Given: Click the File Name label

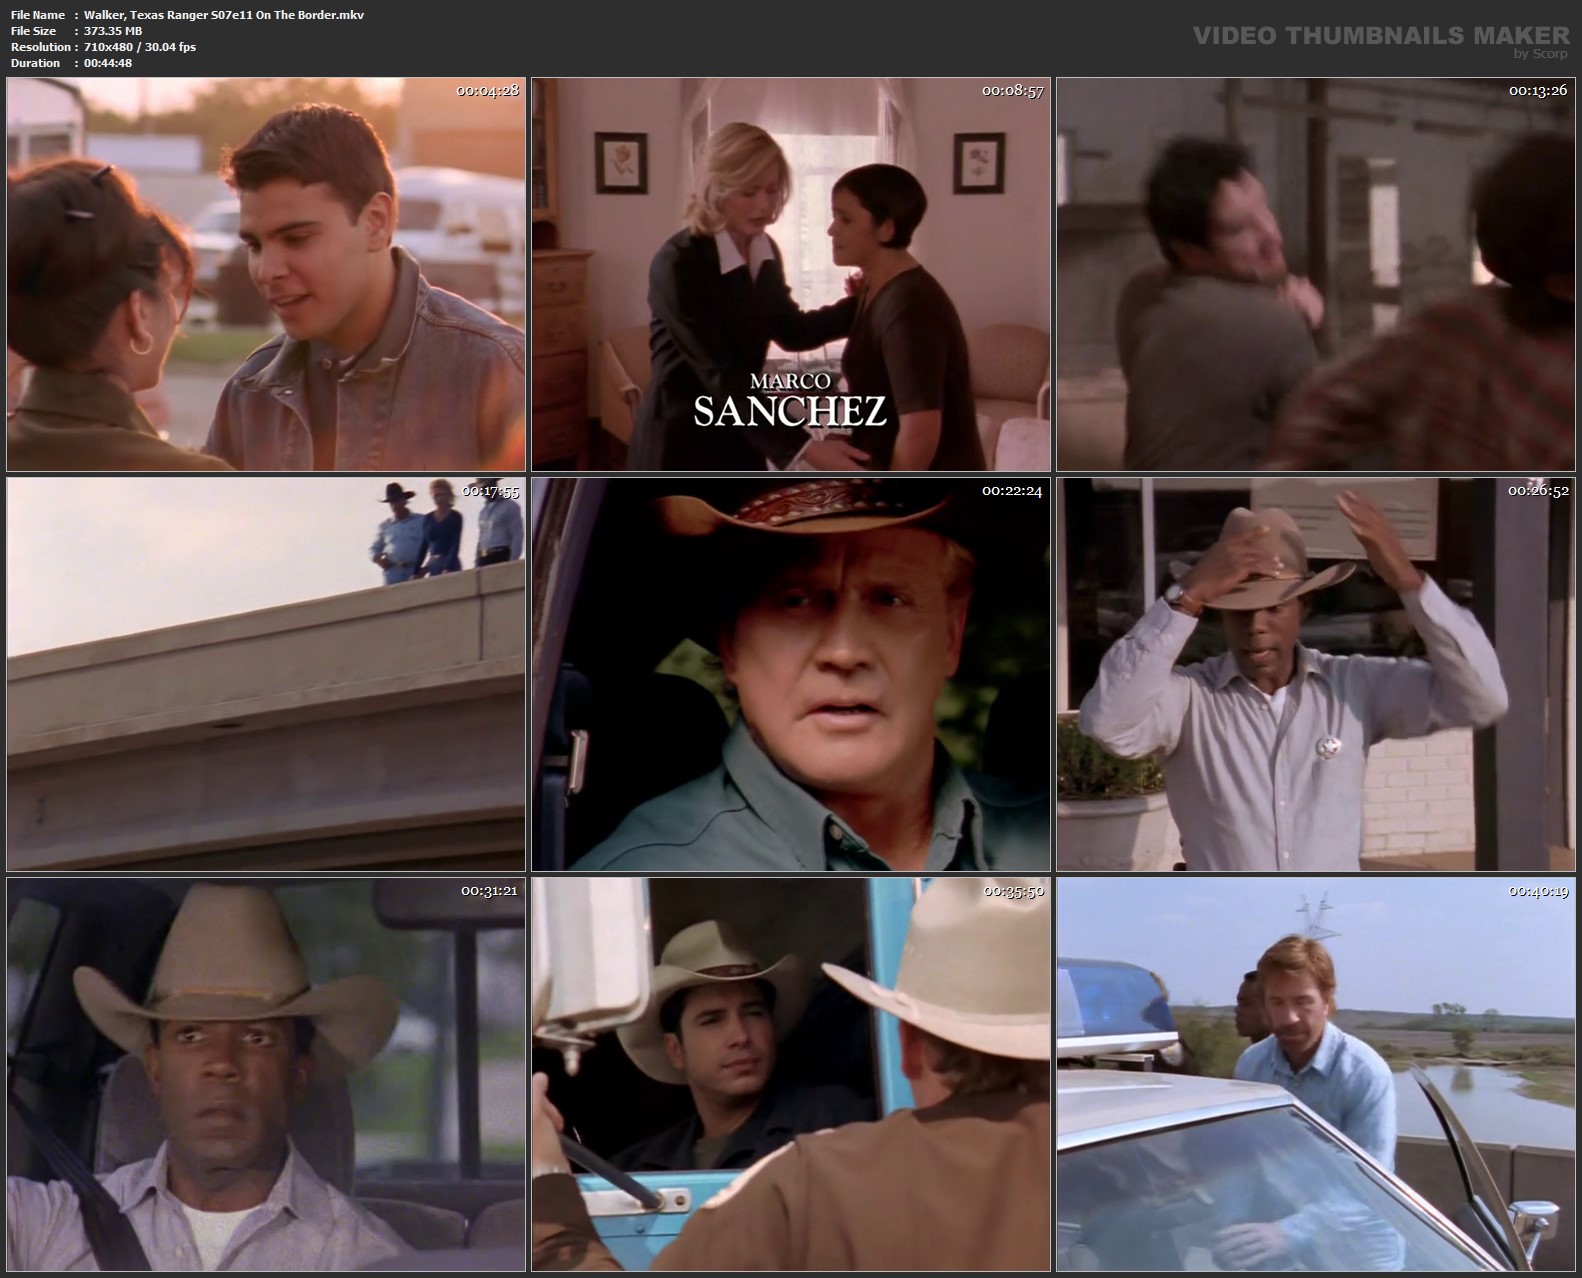Looking at the screenshot, I should pyautogui.click(x=37, y=15).
